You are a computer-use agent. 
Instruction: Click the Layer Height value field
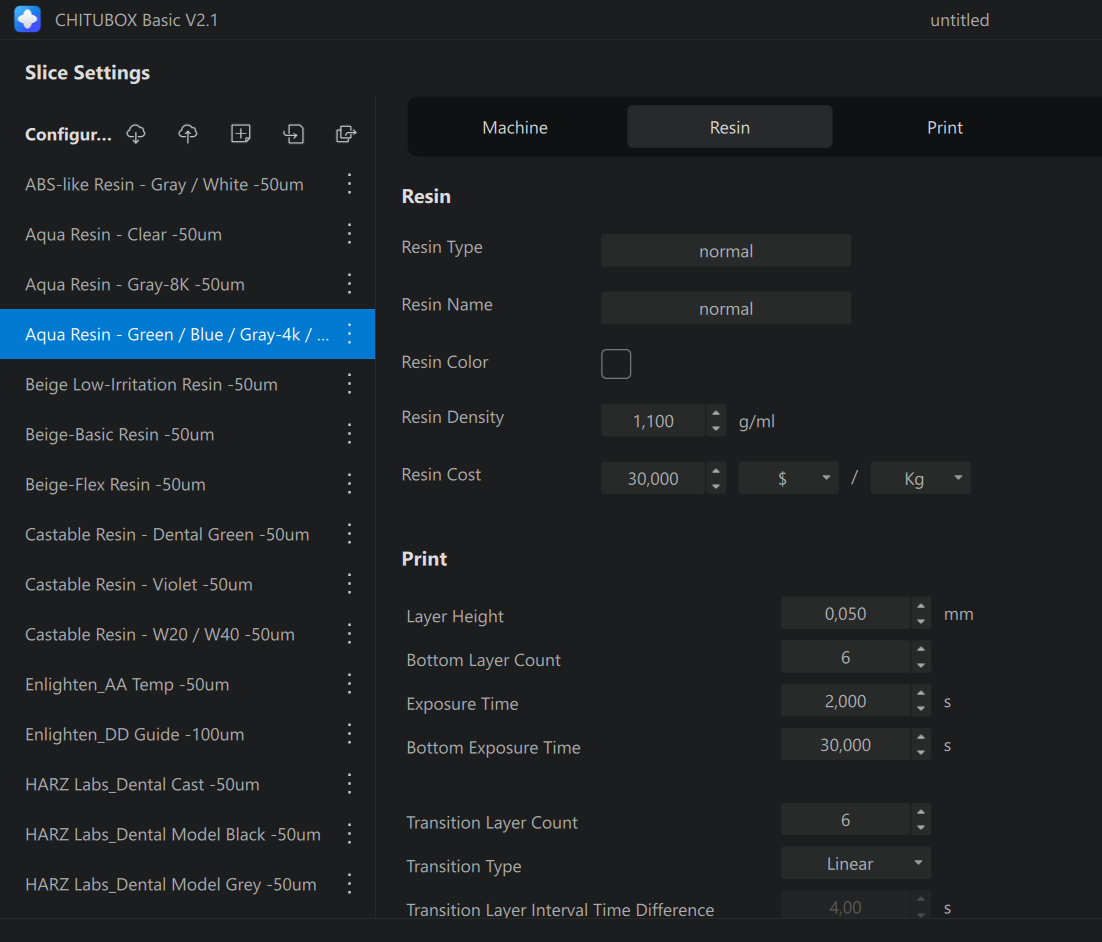coord(845,613)
